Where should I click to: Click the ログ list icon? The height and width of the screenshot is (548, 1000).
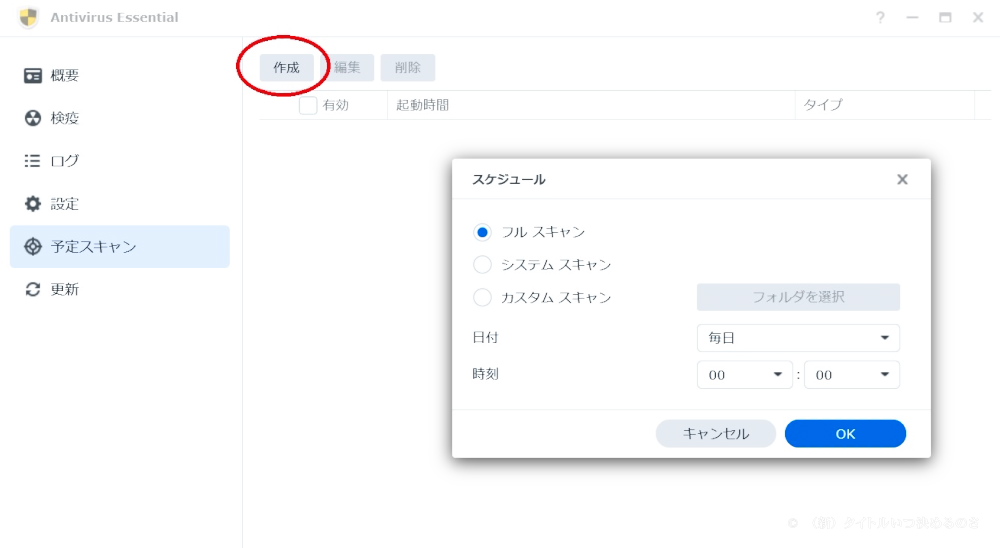[33, 161]
